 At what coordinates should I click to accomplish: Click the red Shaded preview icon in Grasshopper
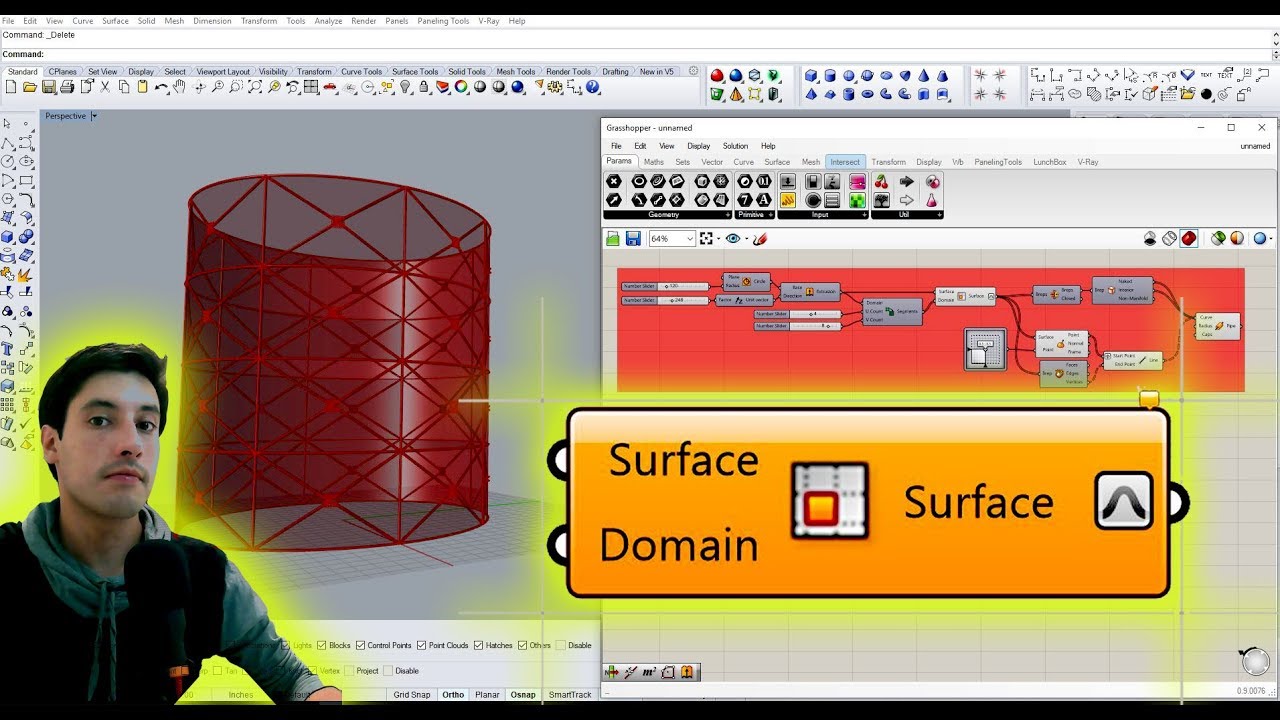1189,238
